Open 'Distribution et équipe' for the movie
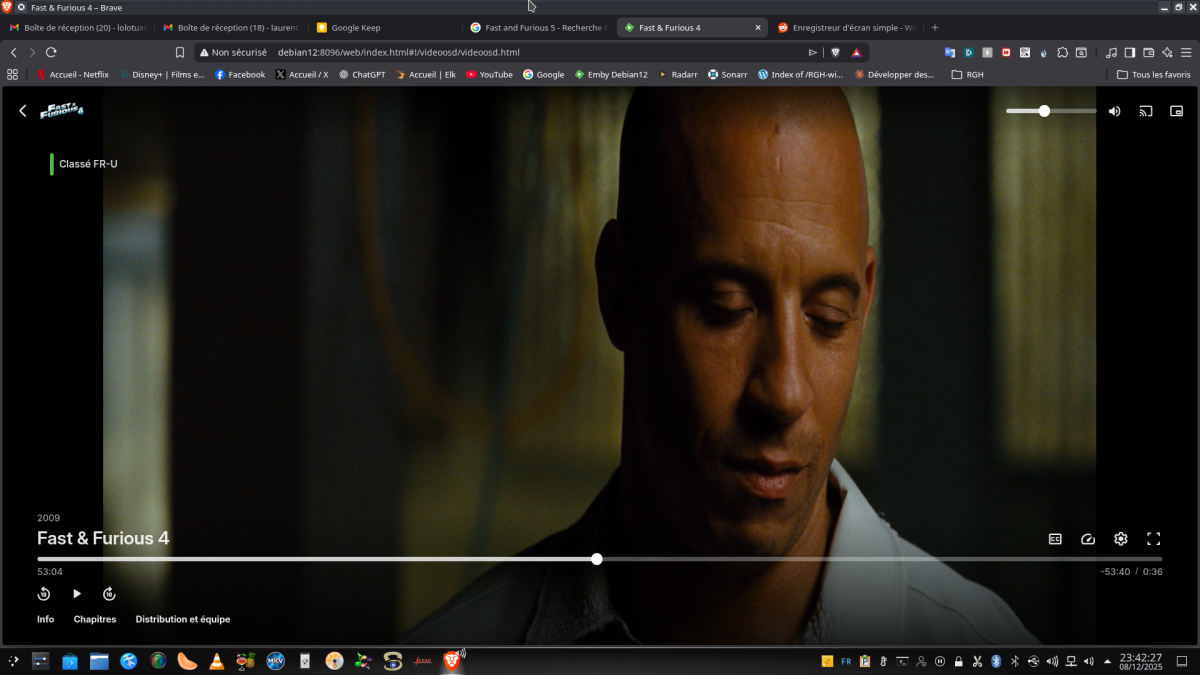This screenshot has width=1200, height=675. tap(183, 618)
